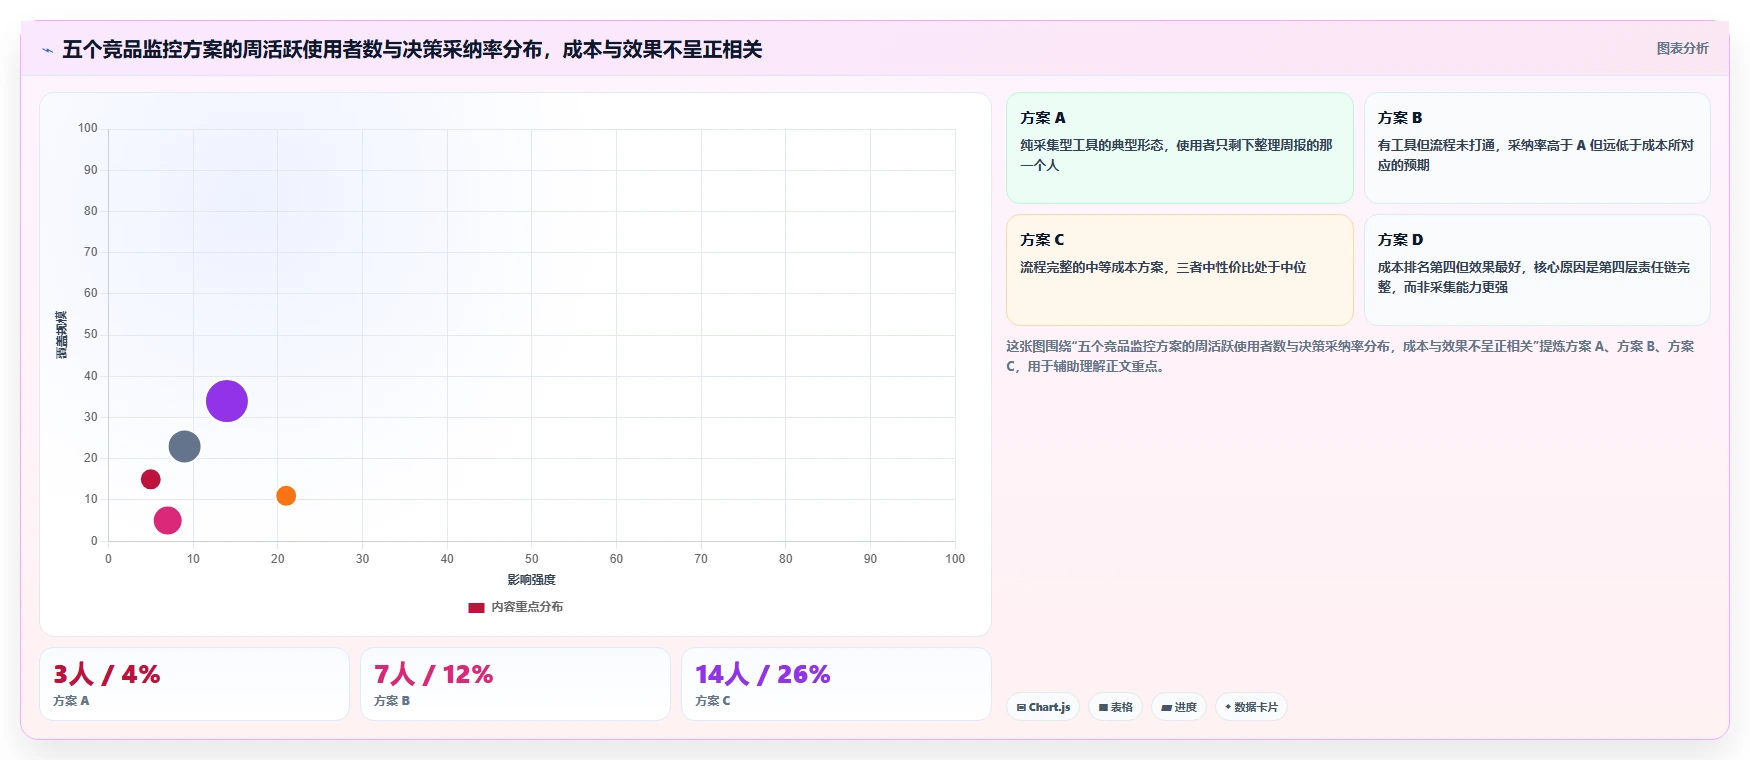Viewport: 1750px width, 760px height.
Task: Click the dark red bubble in chart
Action: point(151,479)
